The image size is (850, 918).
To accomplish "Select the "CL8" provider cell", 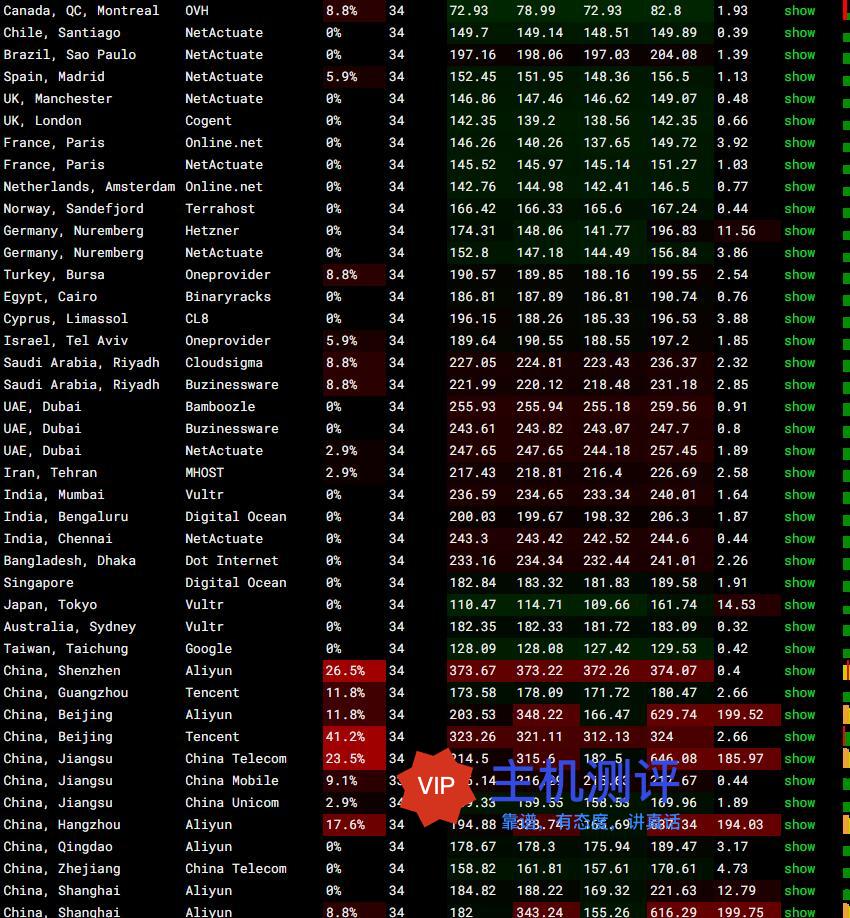I will 197,318.
